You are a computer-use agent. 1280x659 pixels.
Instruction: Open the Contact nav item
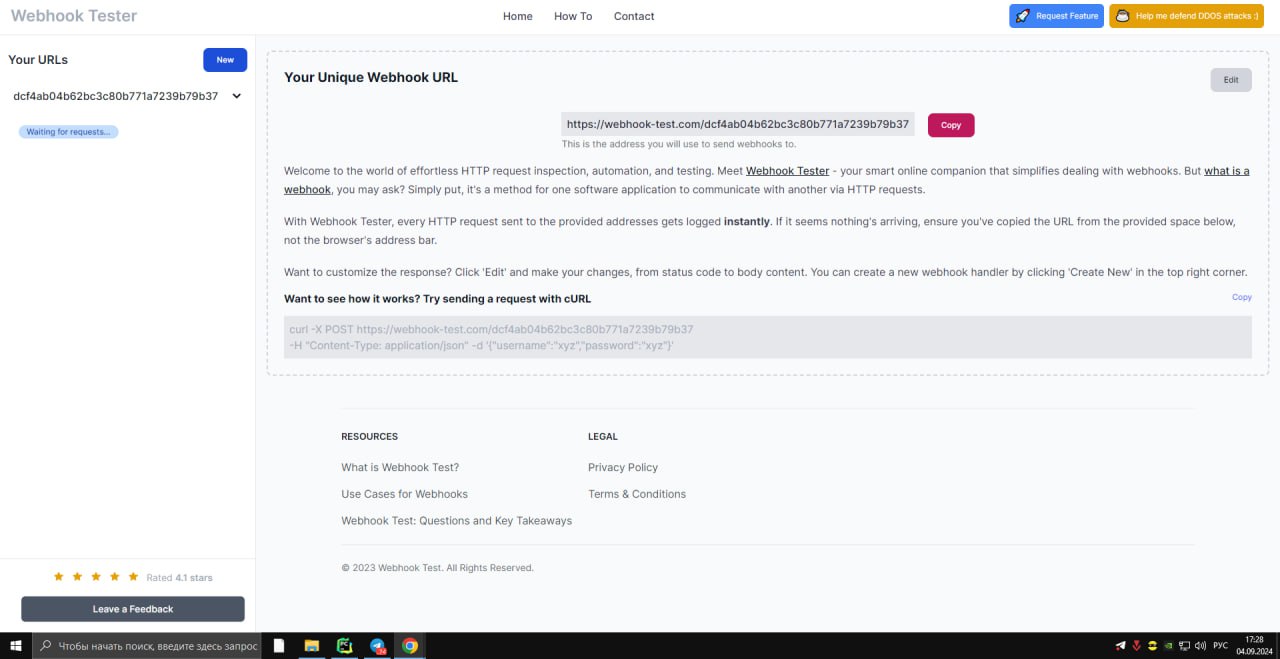(x=634, y=16)
